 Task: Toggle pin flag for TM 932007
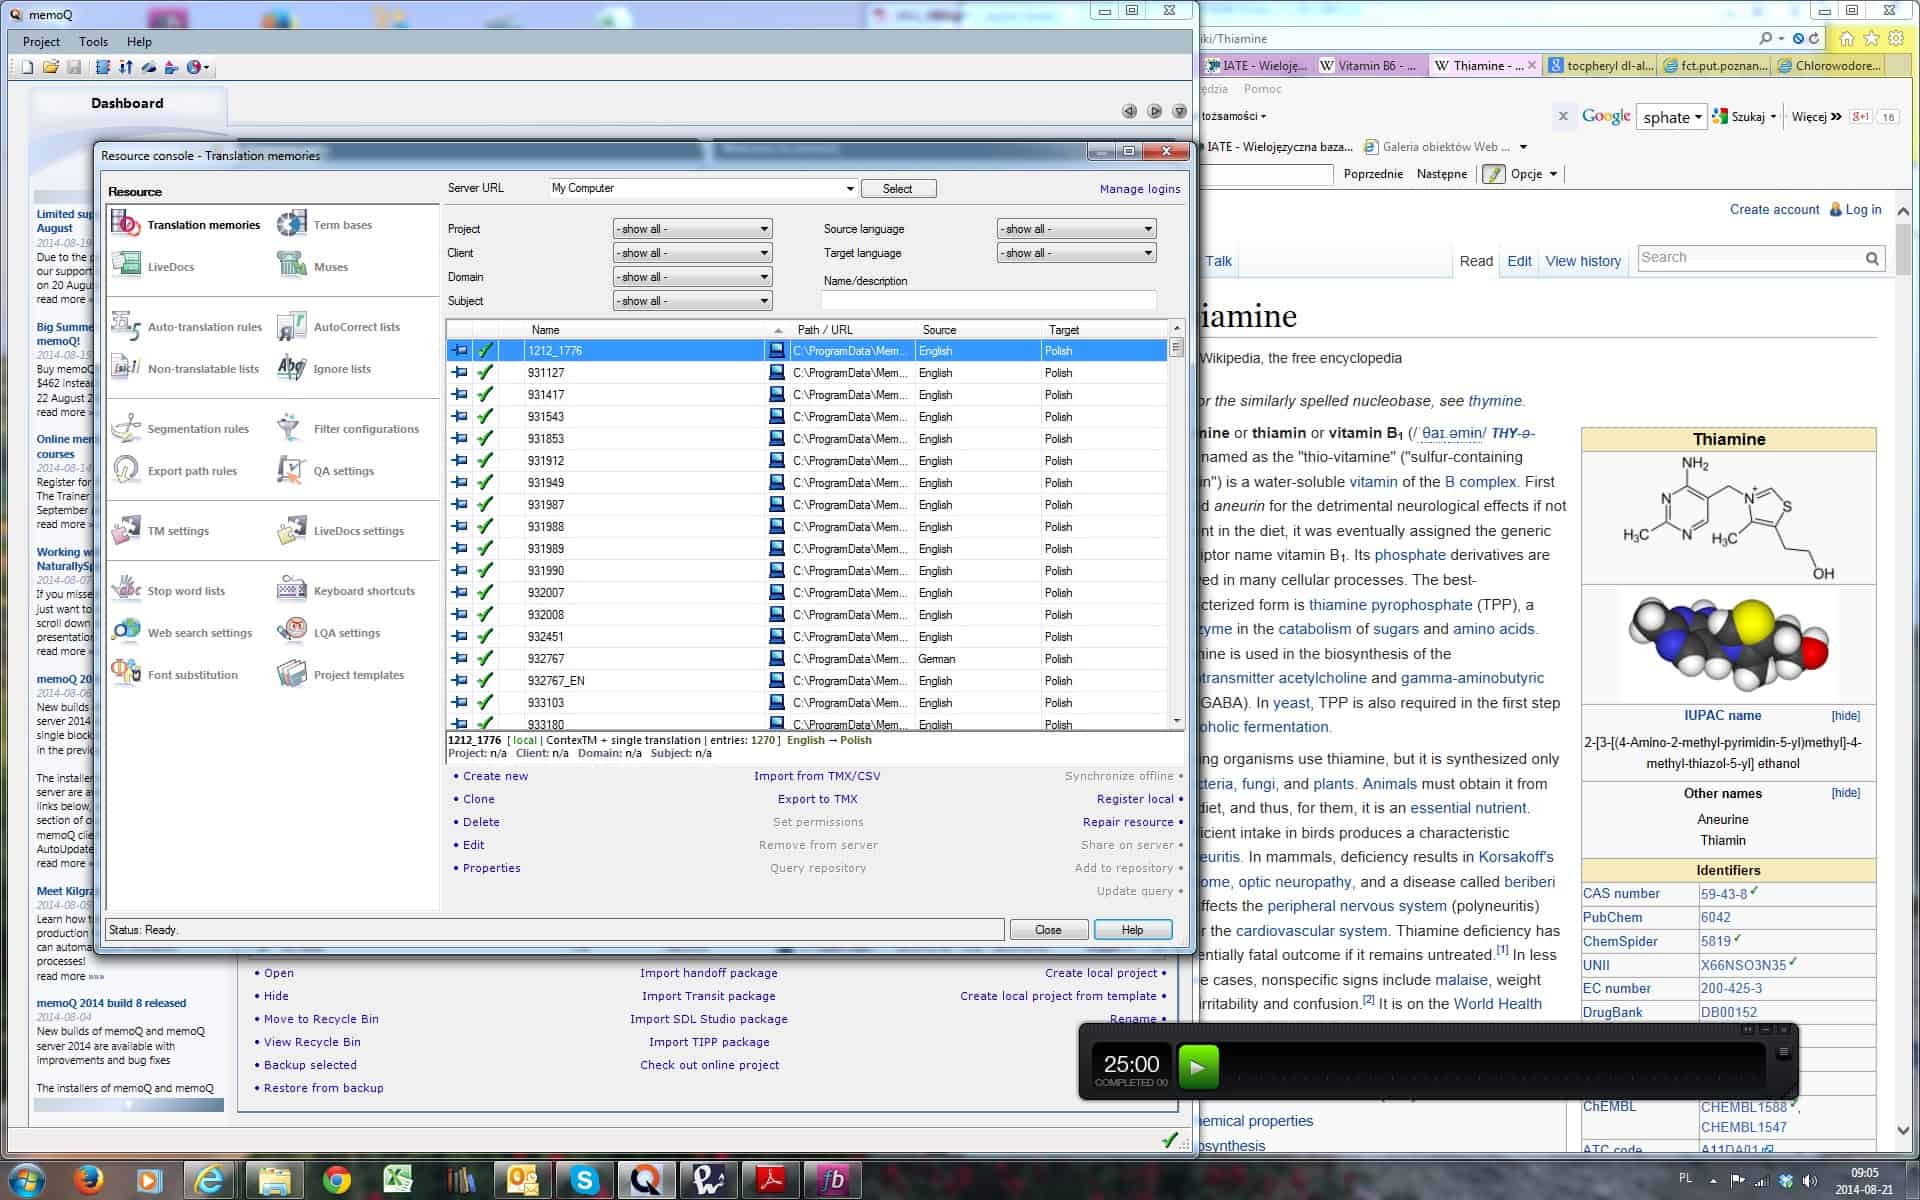(x=460, y=593)
